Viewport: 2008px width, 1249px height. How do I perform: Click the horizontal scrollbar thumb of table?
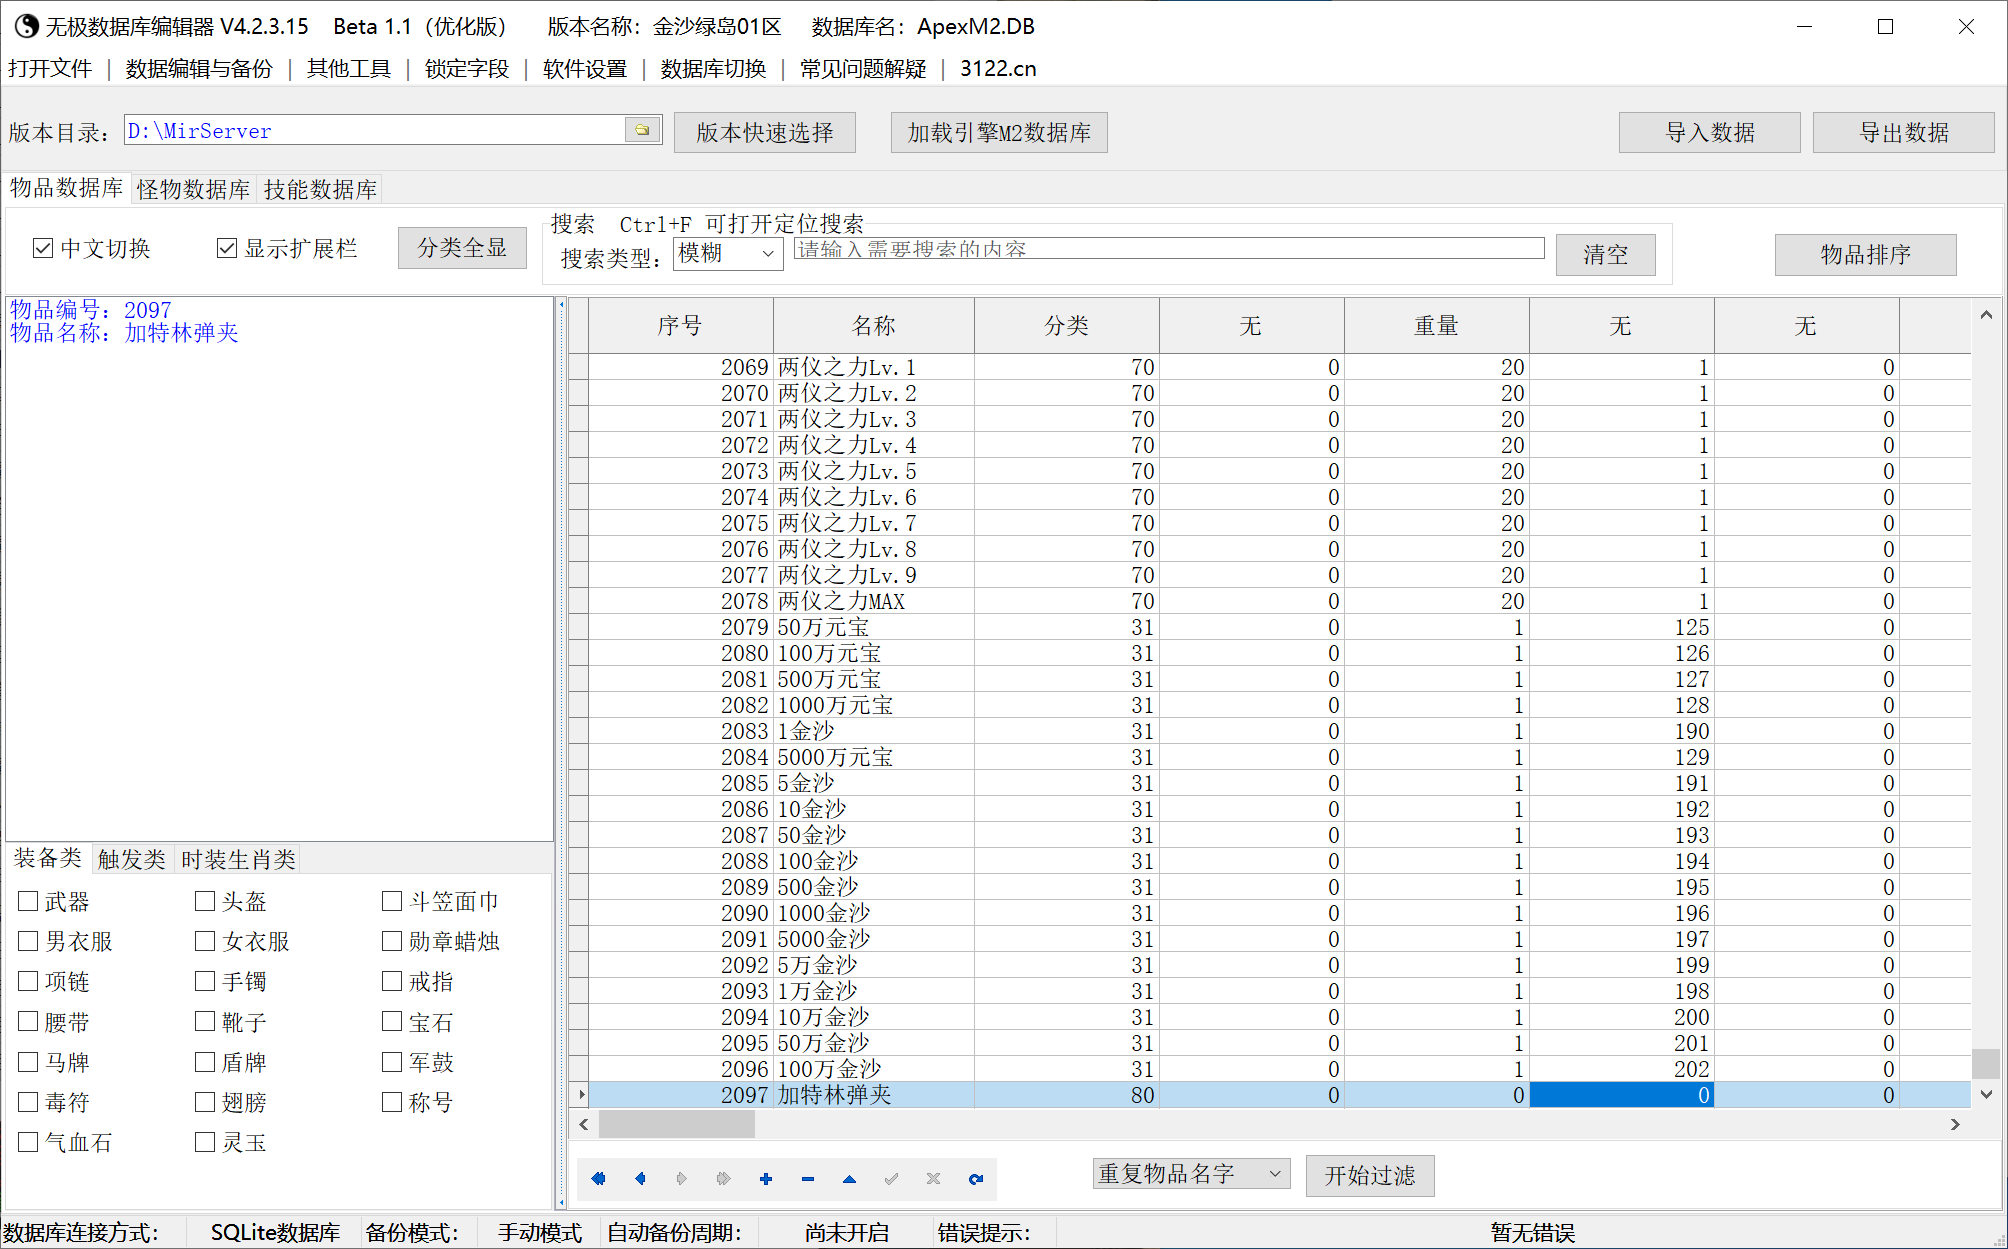676,1124
